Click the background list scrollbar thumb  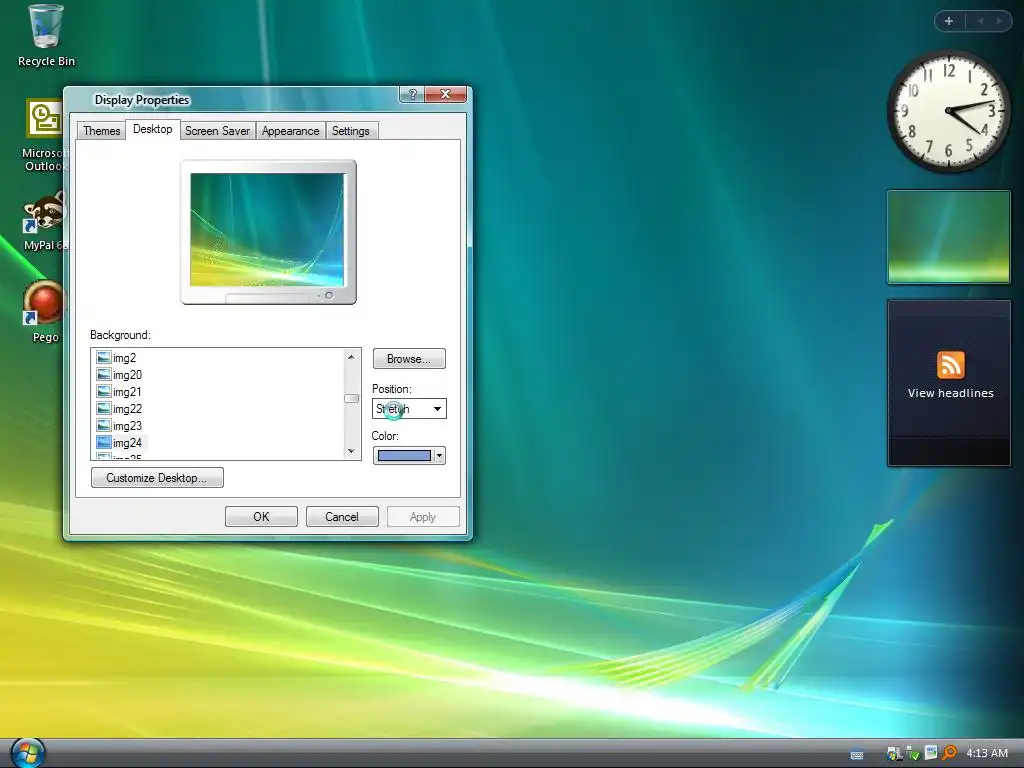(351, 398)
